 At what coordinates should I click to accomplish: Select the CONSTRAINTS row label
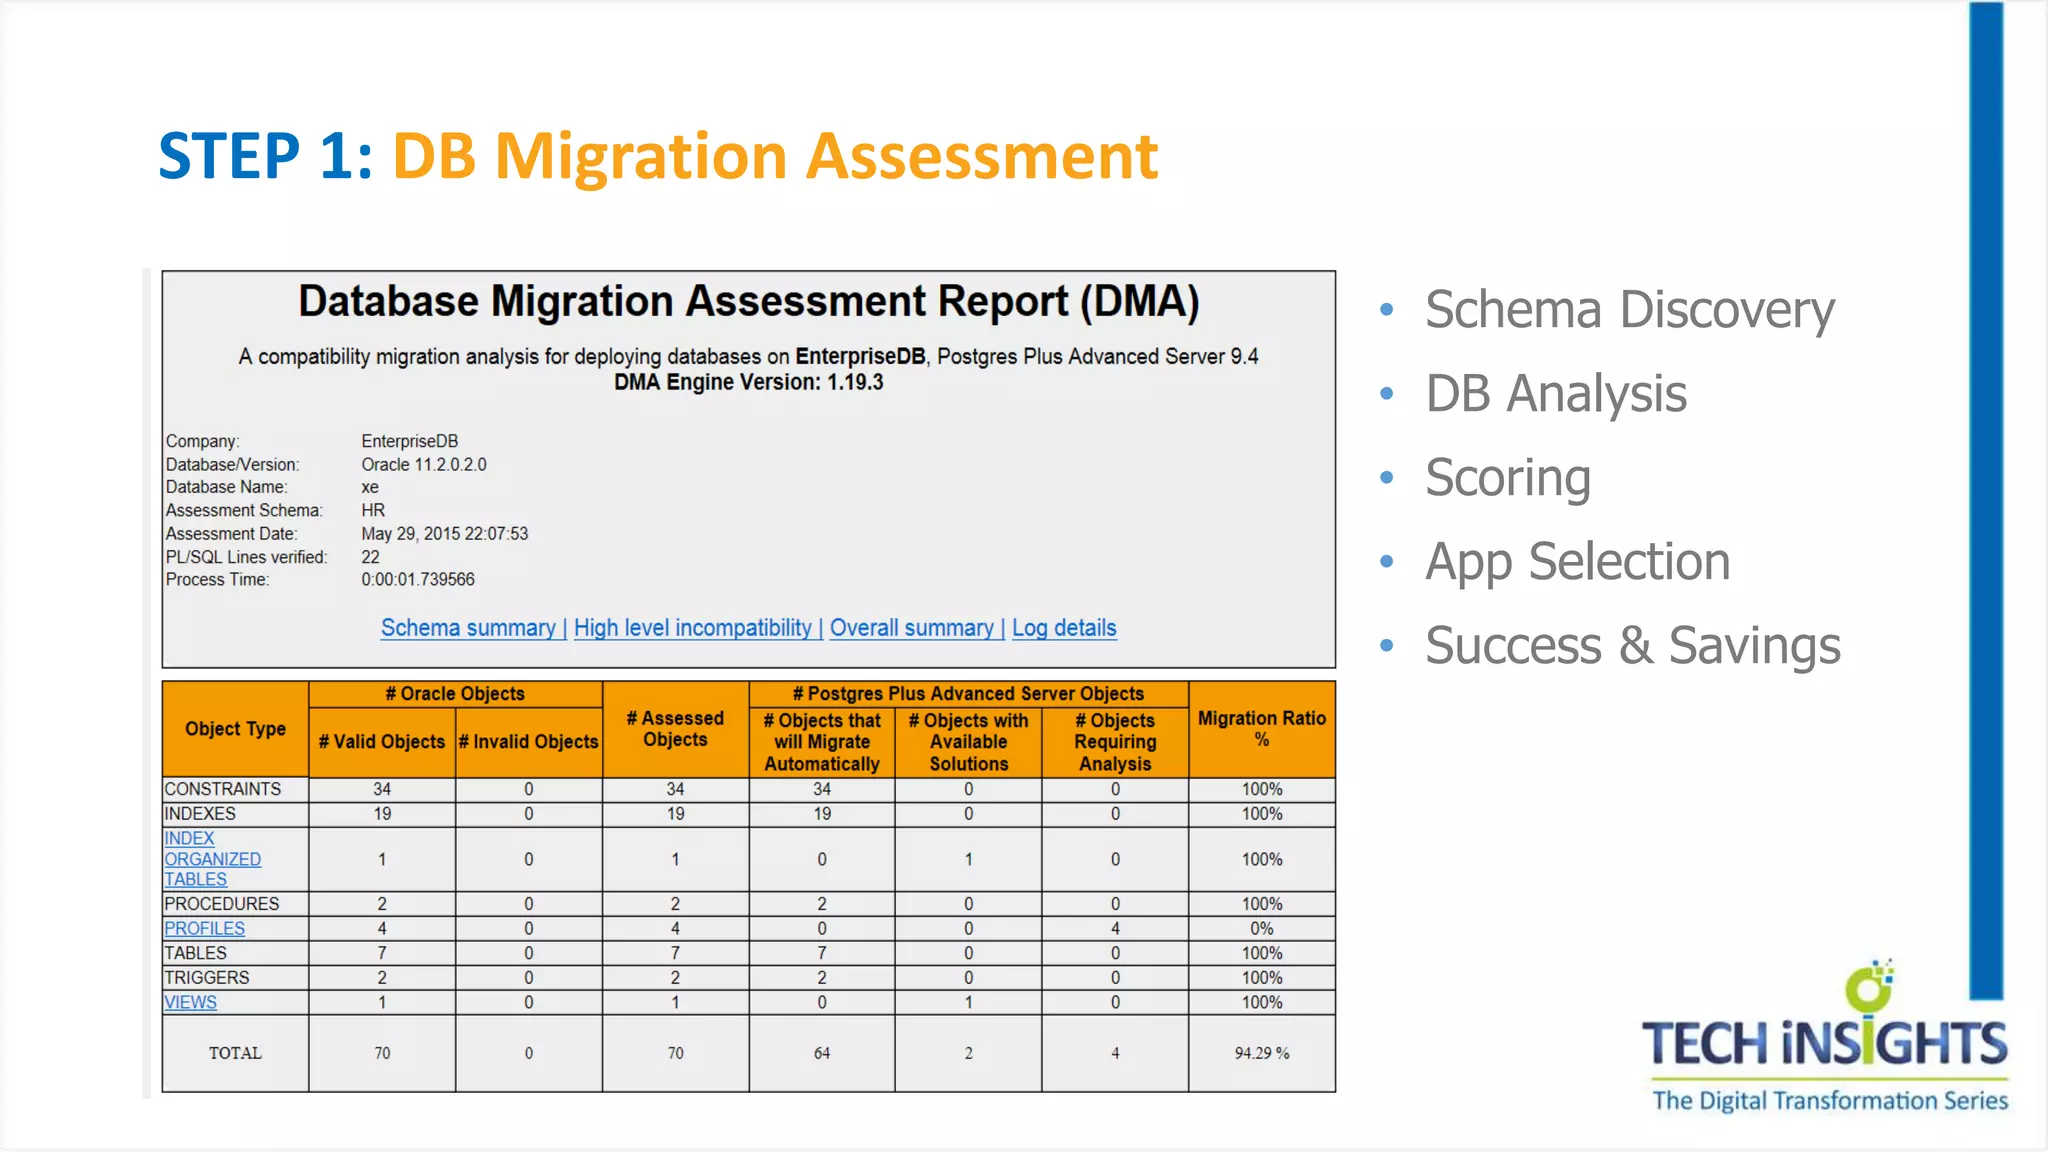(x=223, y=789)
